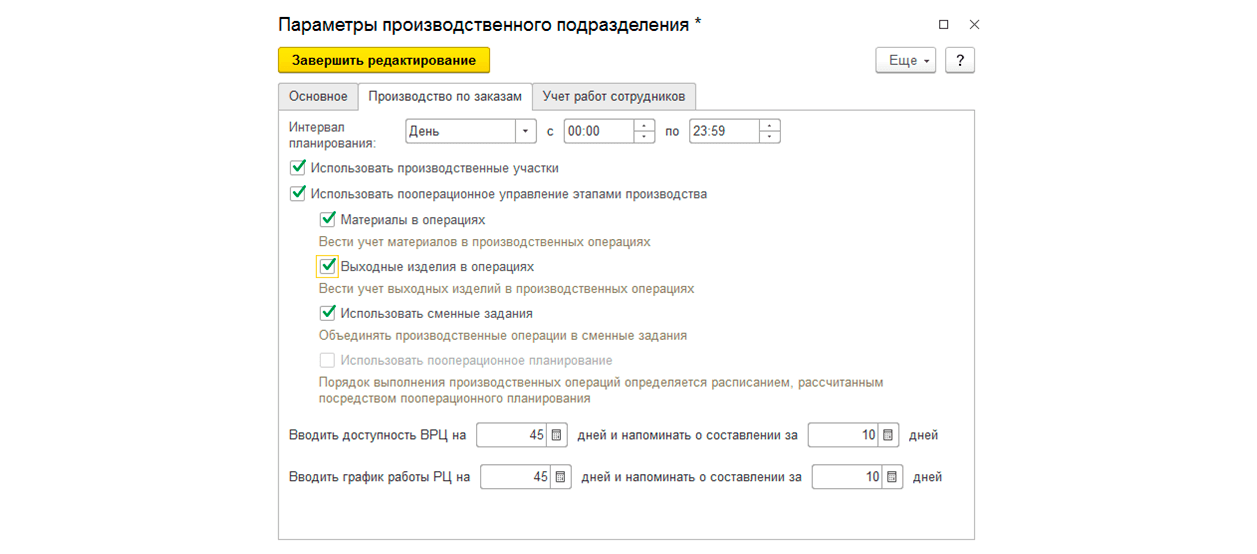Click the question mark help button
The height and width of the screenshot is (554, 1257).
click(x=959, y=60)
